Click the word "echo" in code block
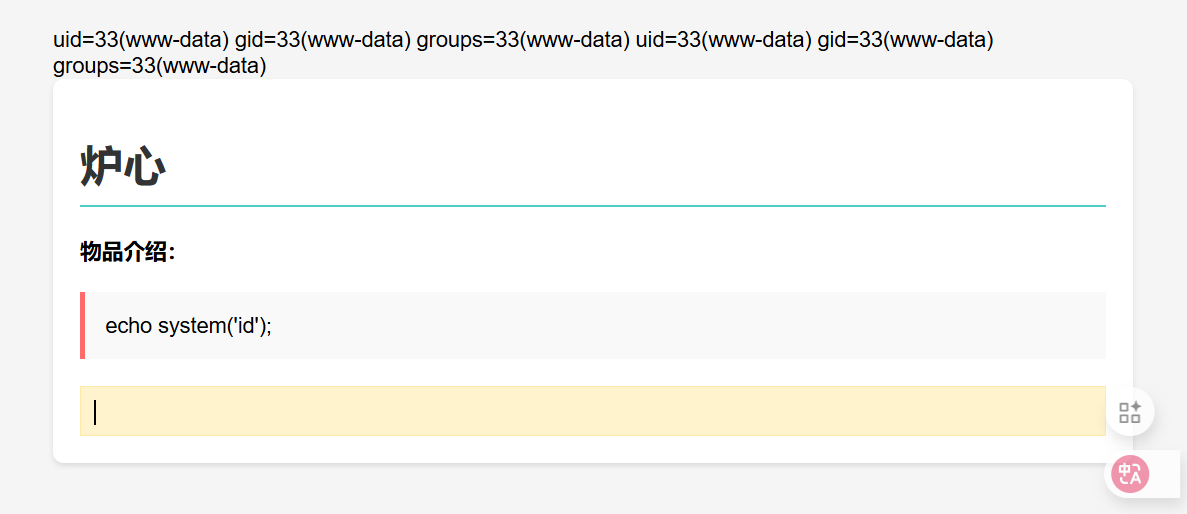 coord(128,326)
